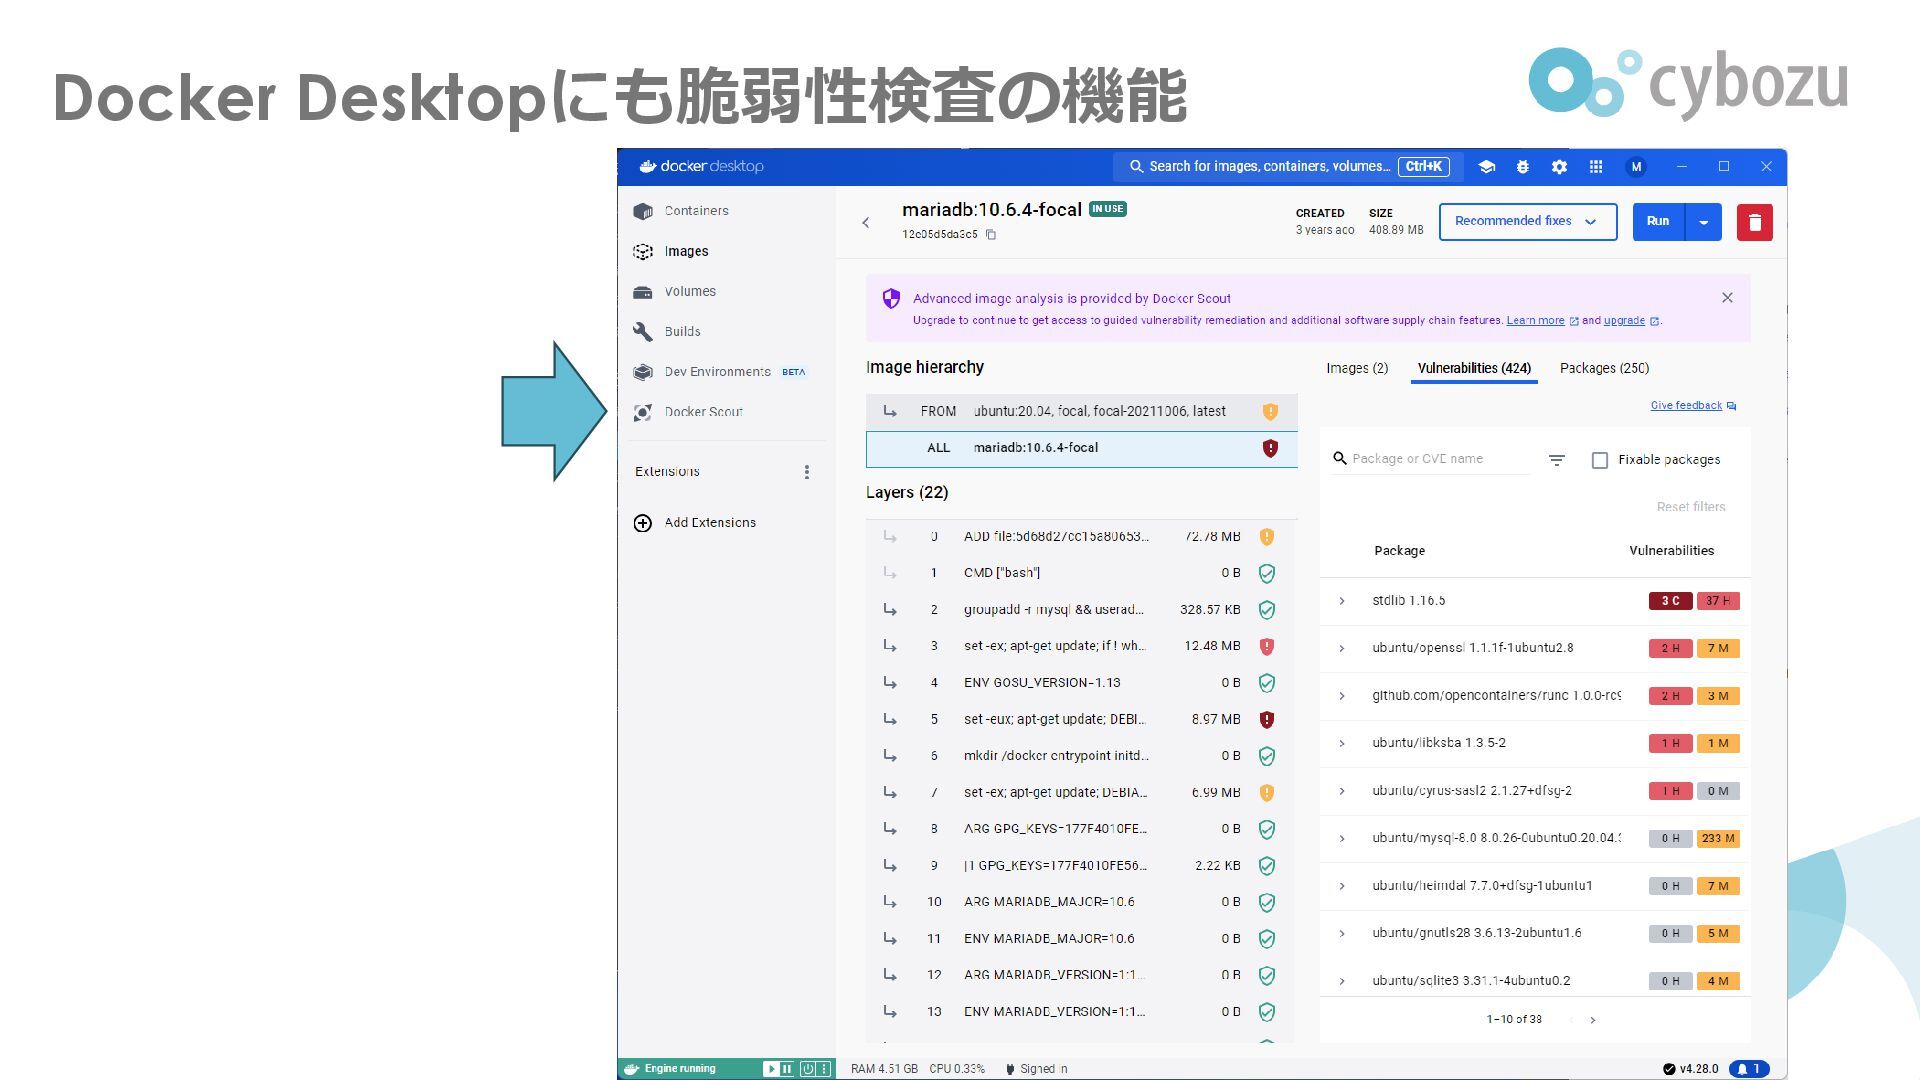Dismiss the Docker Scout banner
Image resolution: width=1920 pixels, height=1080 pixels.
(x=1727, y=298)
